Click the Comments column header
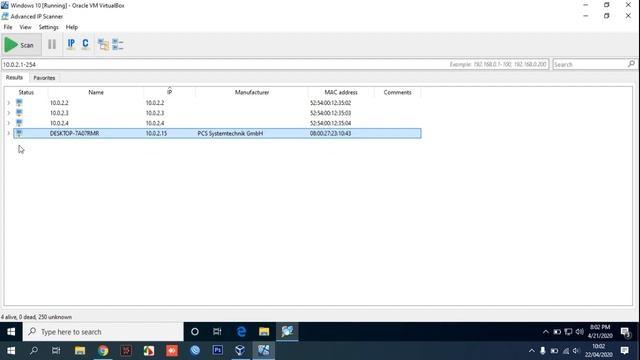The width and height of the screenshot is (640, 360). coord(397,92)
